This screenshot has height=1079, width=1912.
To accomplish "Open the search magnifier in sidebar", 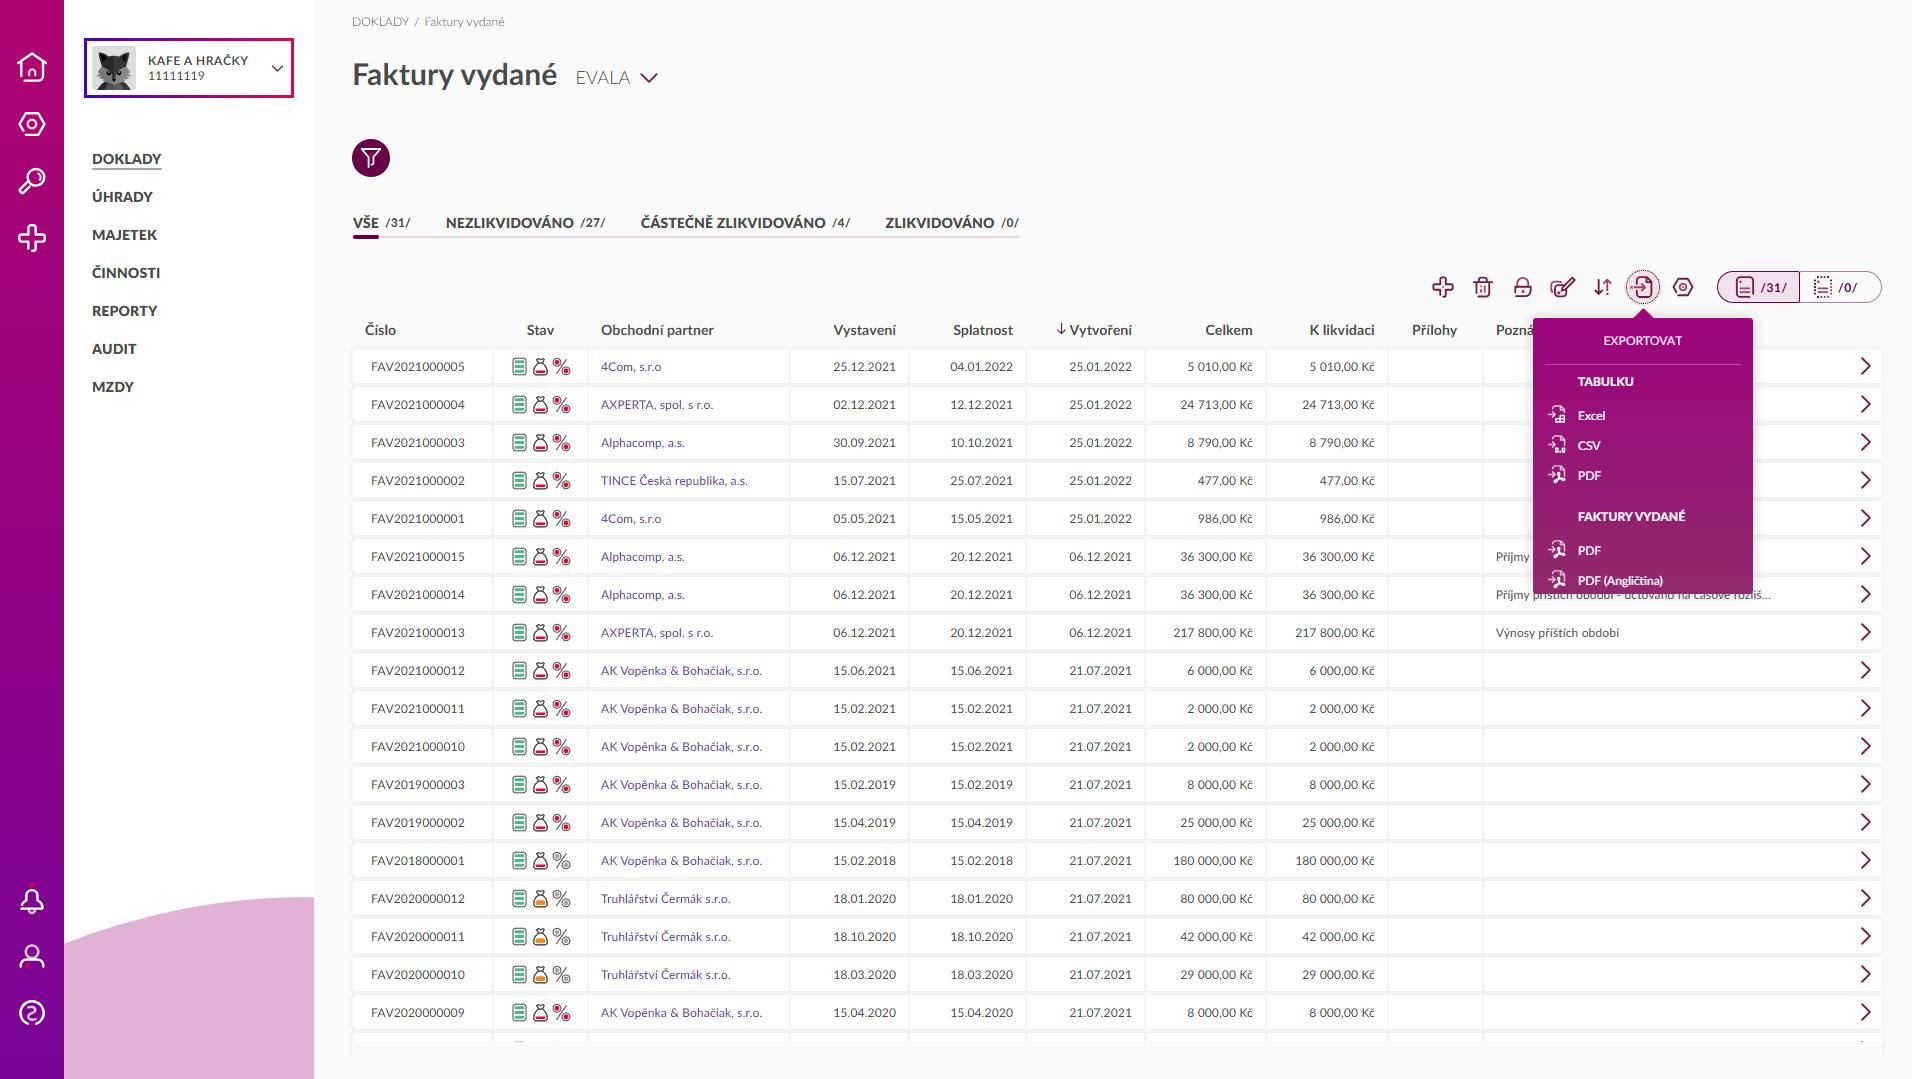I will pyautogui.click(x=32, y=181).
